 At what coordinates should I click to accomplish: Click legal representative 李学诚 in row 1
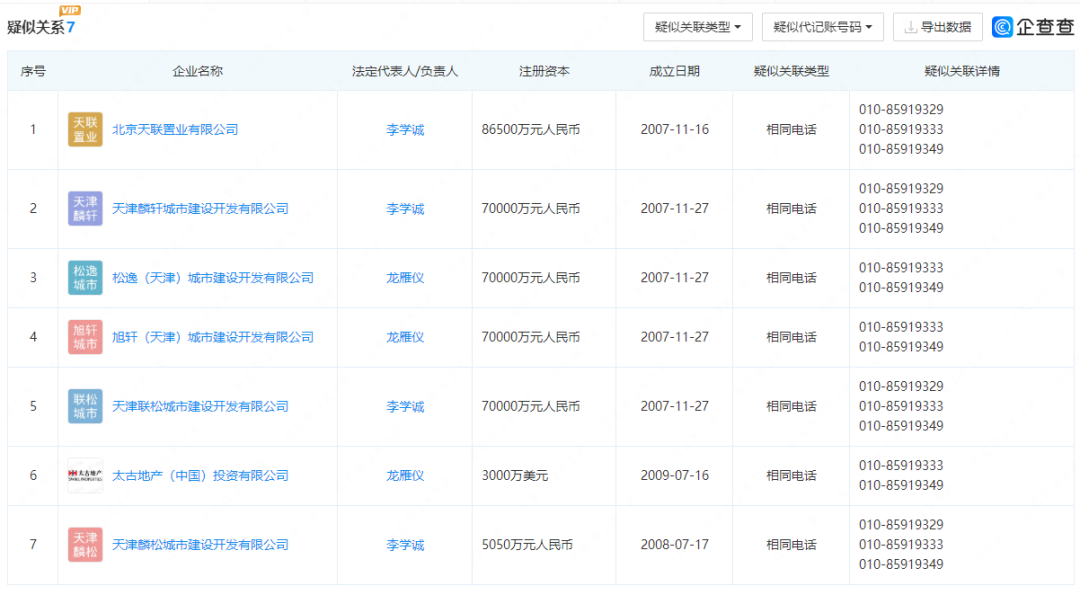405,130
